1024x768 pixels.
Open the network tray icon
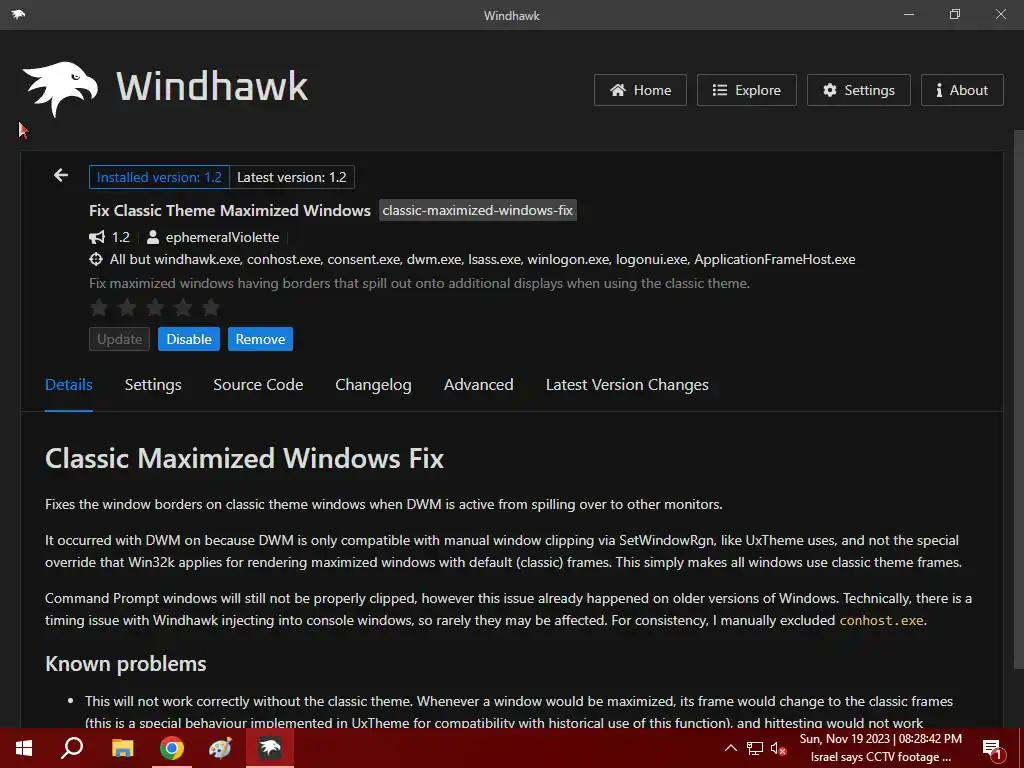pos(755,748)
